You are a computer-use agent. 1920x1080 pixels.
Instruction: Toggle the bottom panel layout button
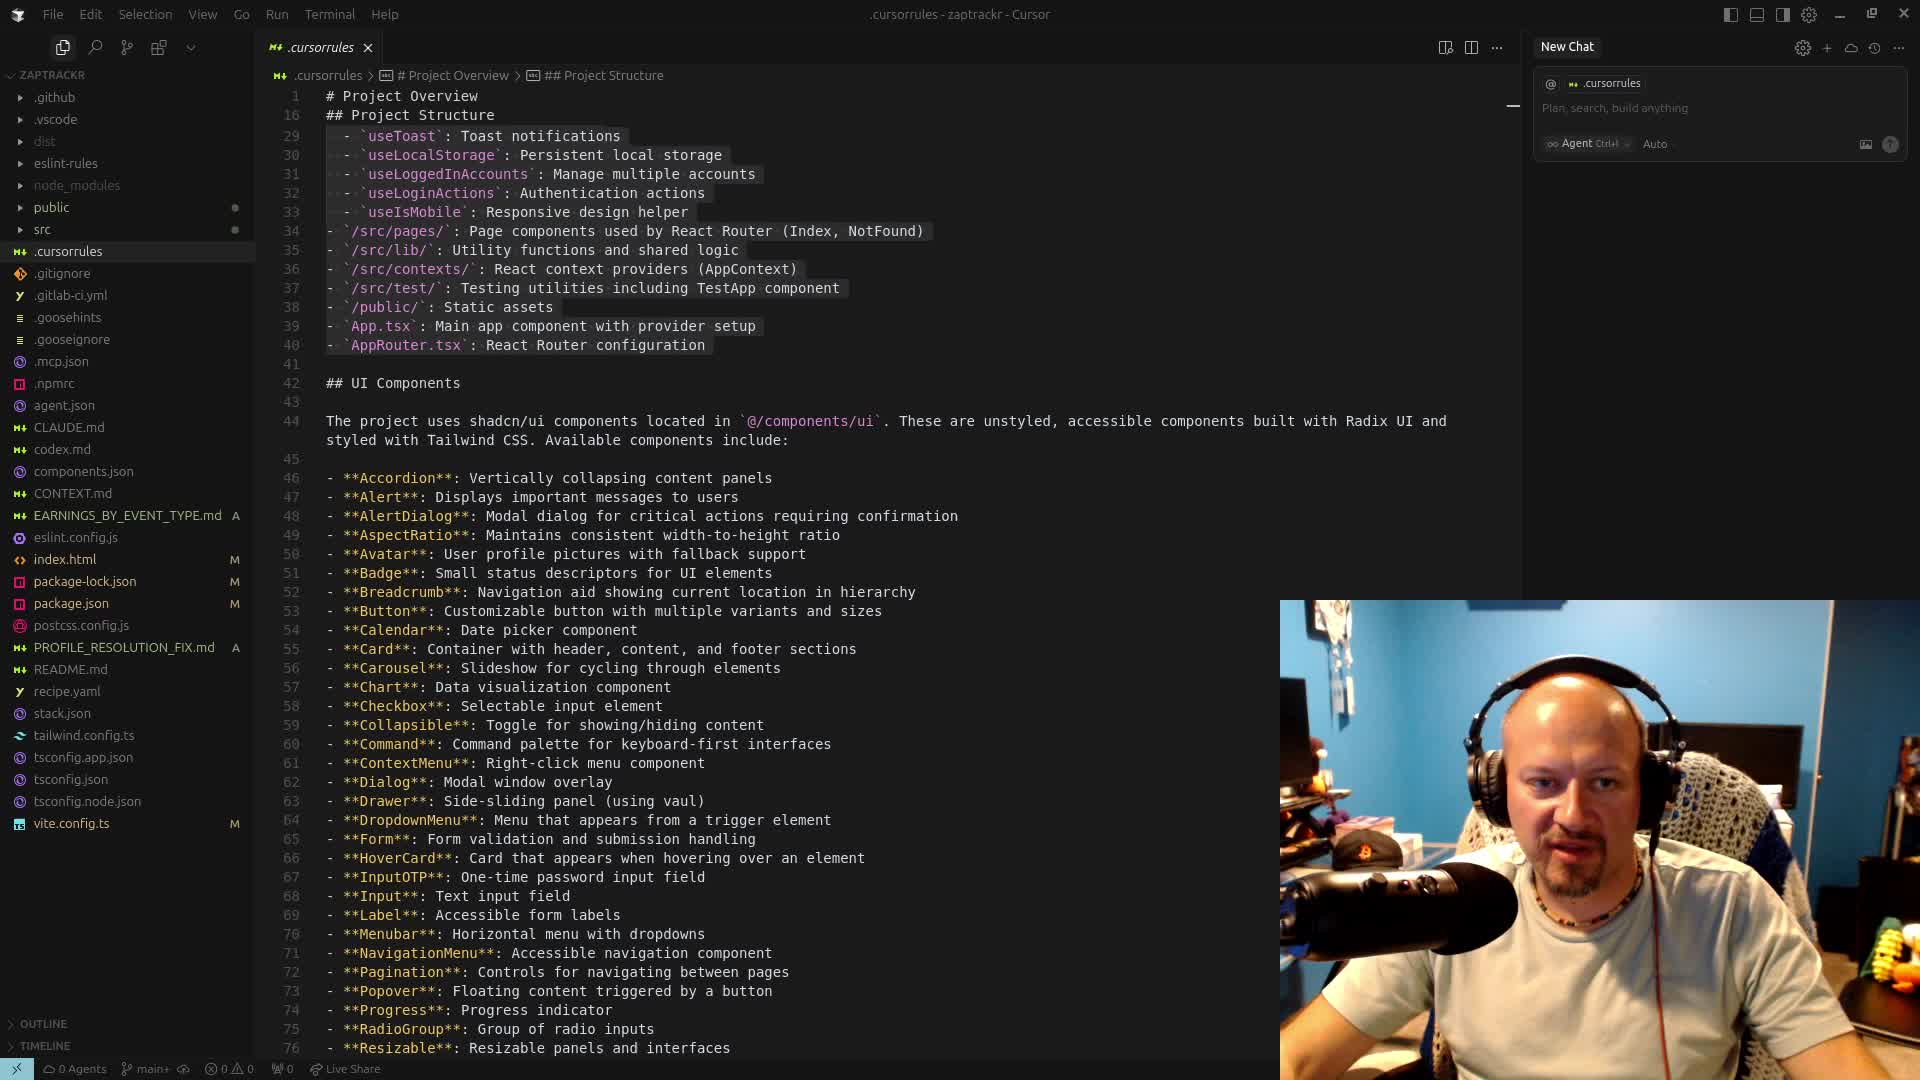[x=1757, y=14]
